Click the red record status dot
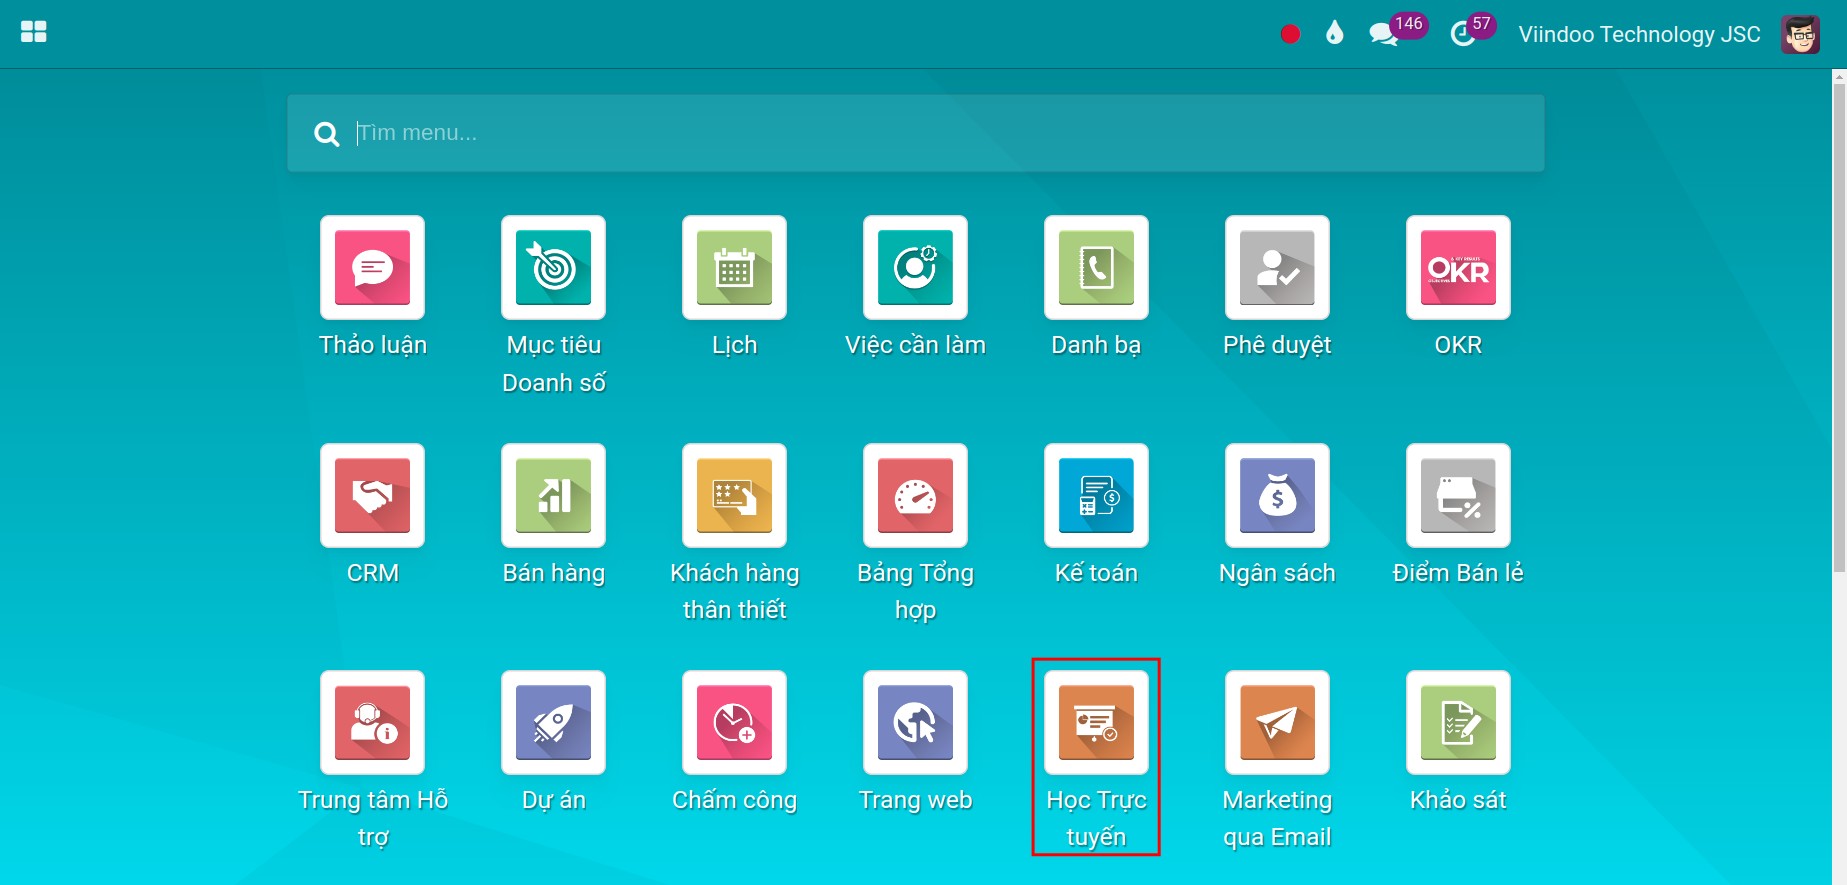Viewport: 1847px width, 885px height. (x=1290, y=34)
